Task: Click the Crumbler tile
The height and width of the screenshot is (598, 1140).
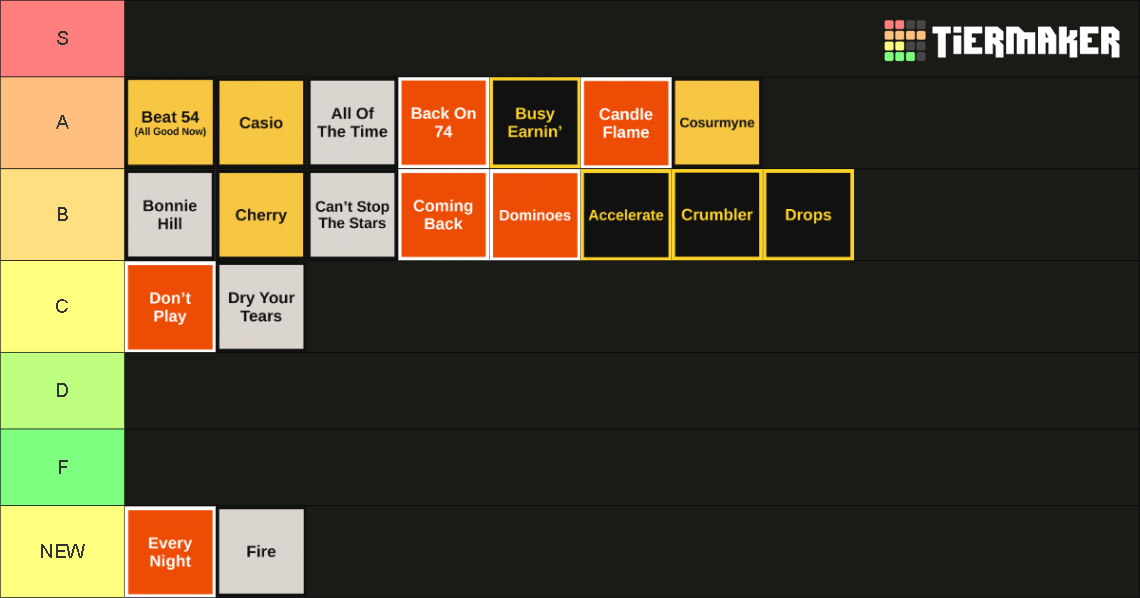Action: (x=717, y=215)
